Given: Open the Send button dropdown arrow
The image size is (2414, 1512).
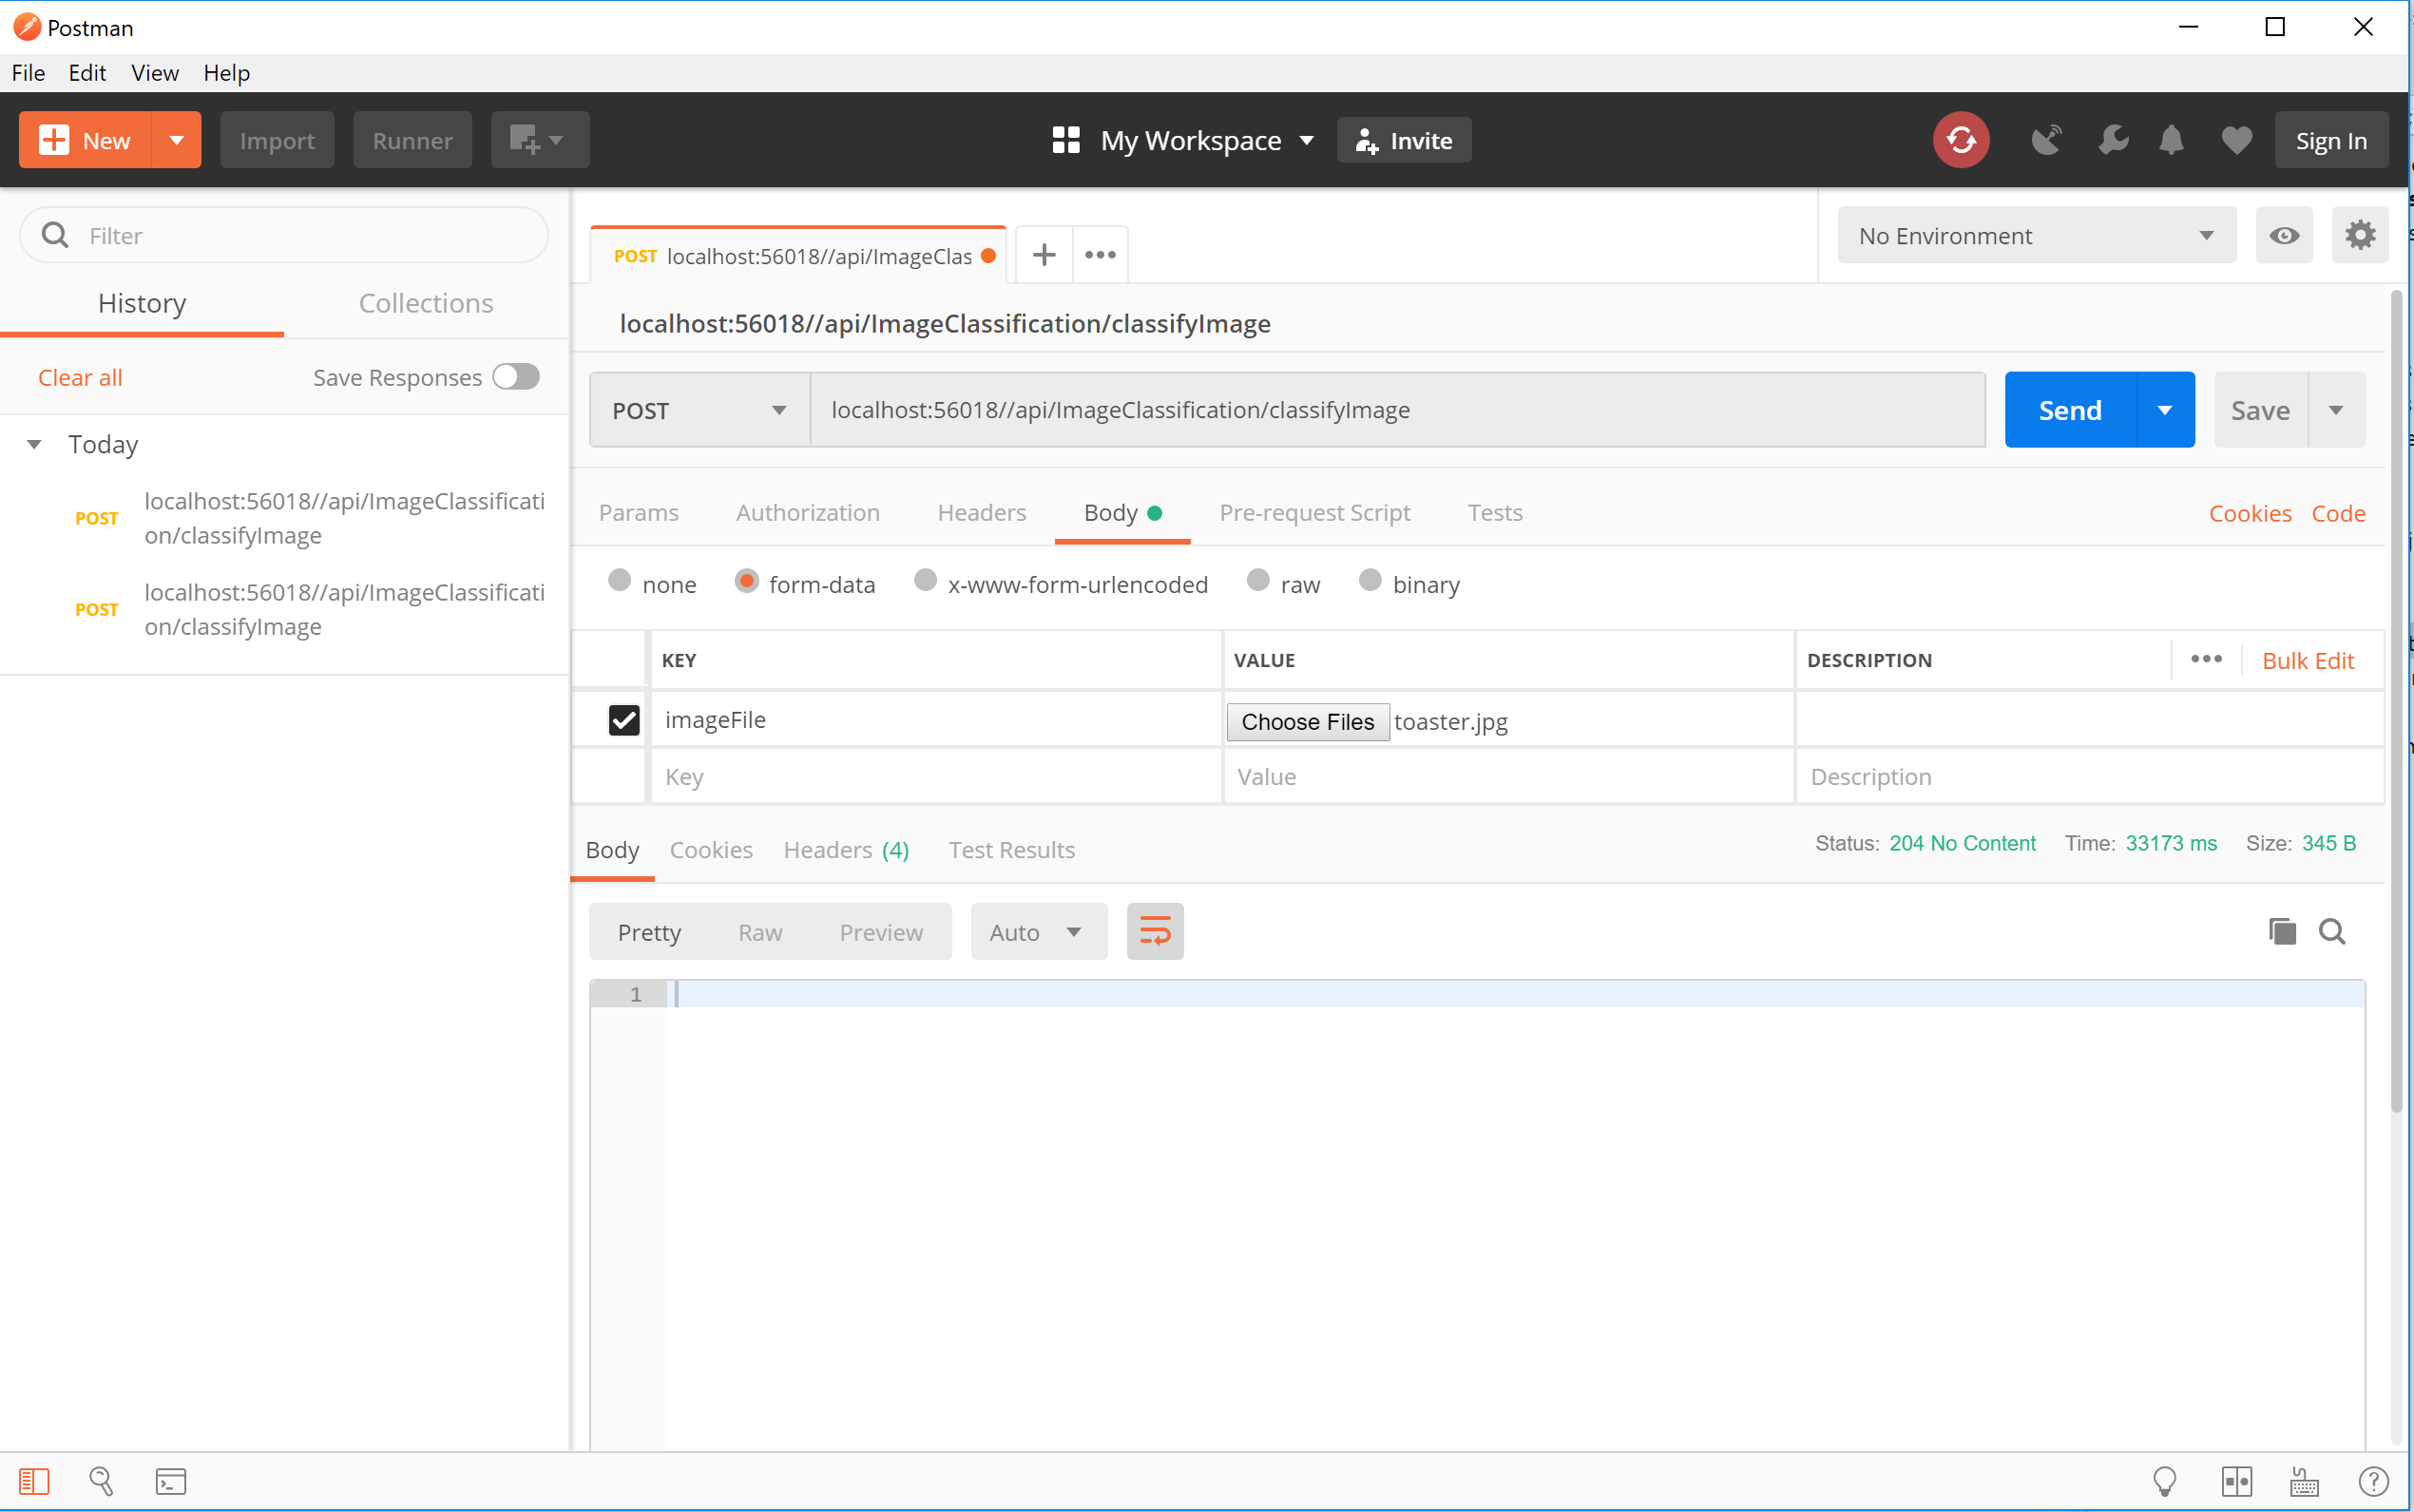Looking at the screenshot, I should coord(2164,410).
